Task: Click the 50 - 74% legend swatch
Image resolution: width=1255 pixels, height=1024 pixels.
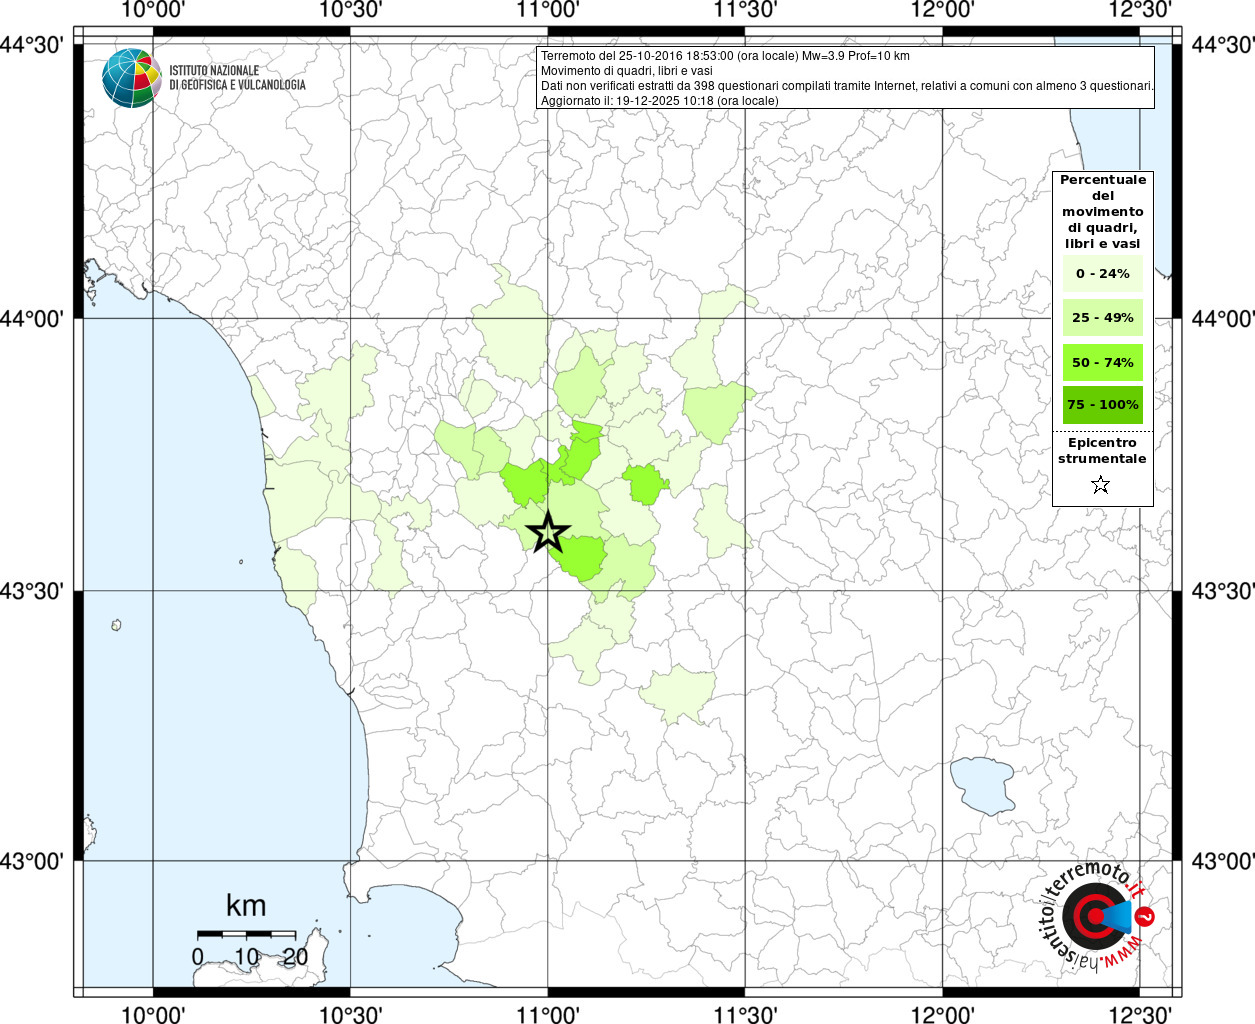Action: point(1103,362)
